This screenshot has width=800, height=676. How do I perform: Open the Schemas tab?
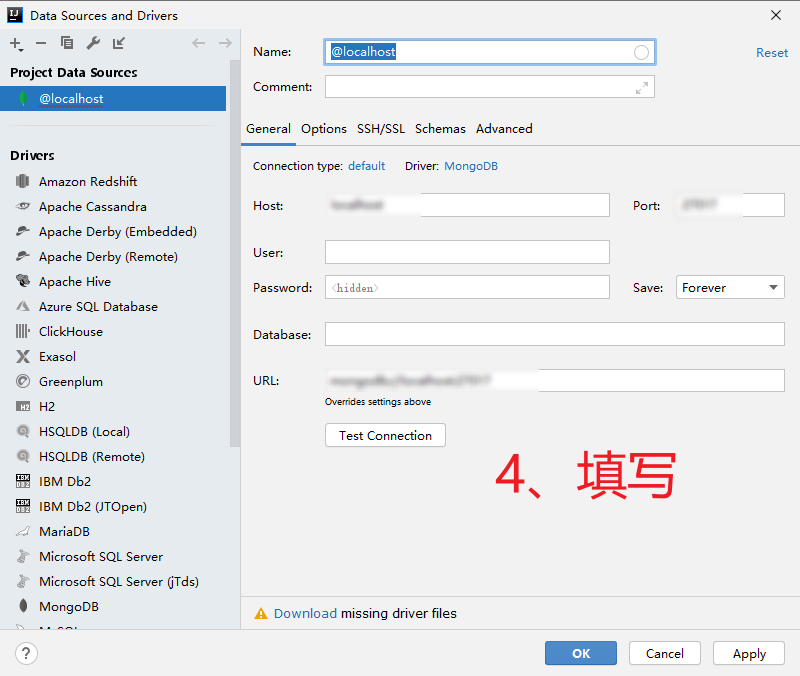pos(440,129)
